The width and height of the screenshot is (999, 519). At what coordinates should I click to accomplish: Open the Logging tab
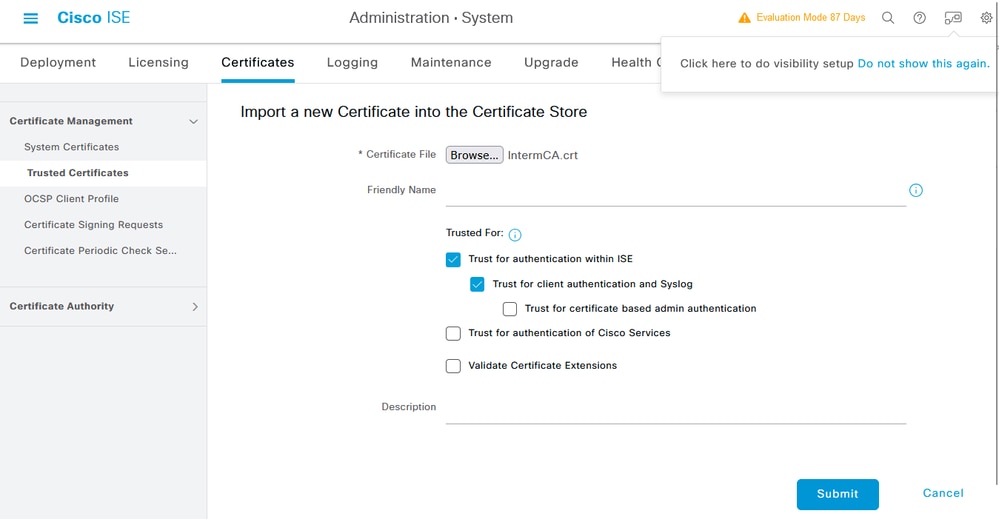coord(352,62)
